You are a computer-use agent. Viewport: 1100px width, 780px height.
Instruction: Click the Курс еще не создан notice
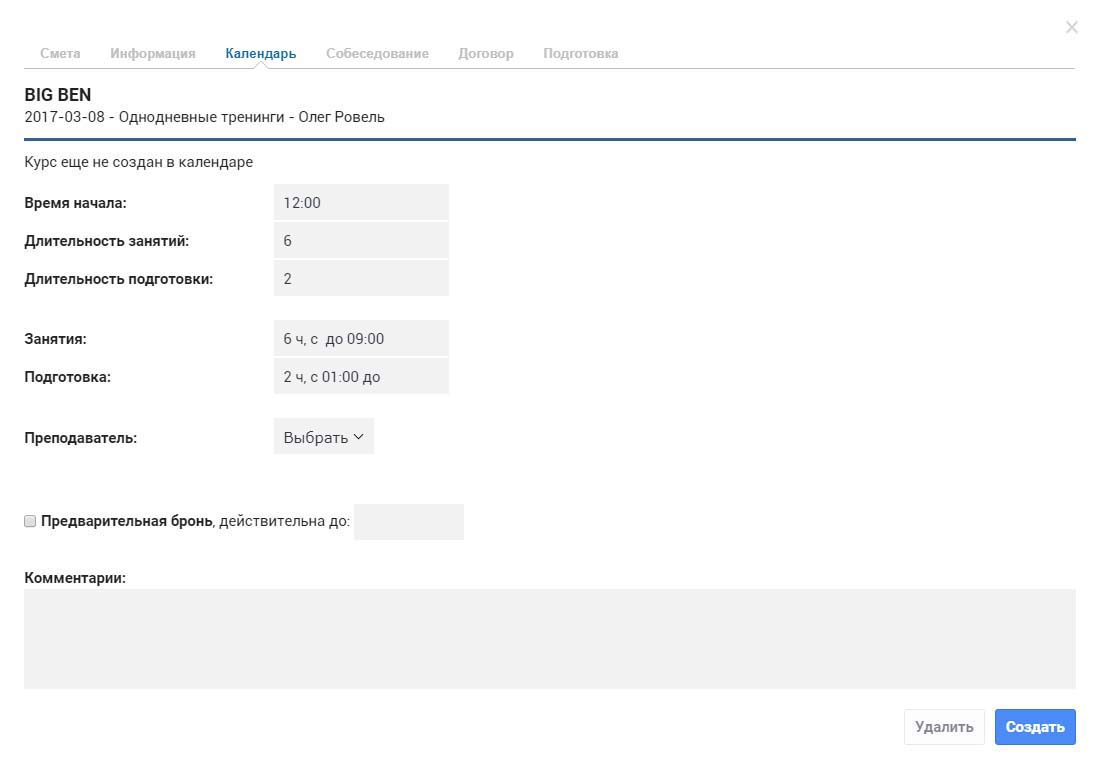pos(139,162)
